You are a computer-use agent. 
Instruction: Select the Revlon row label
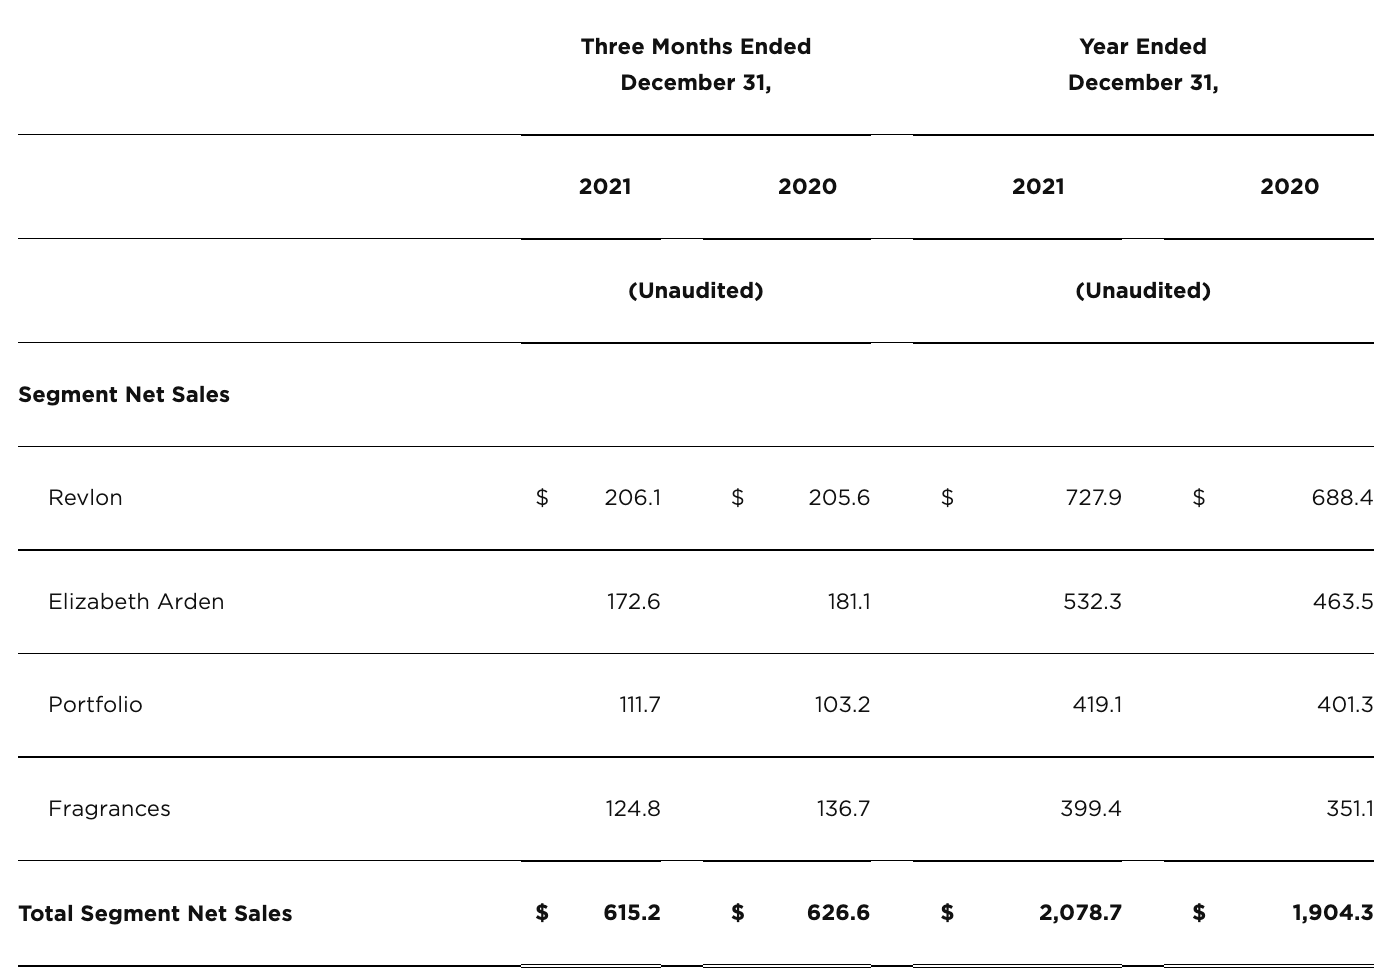pos(85,498)
